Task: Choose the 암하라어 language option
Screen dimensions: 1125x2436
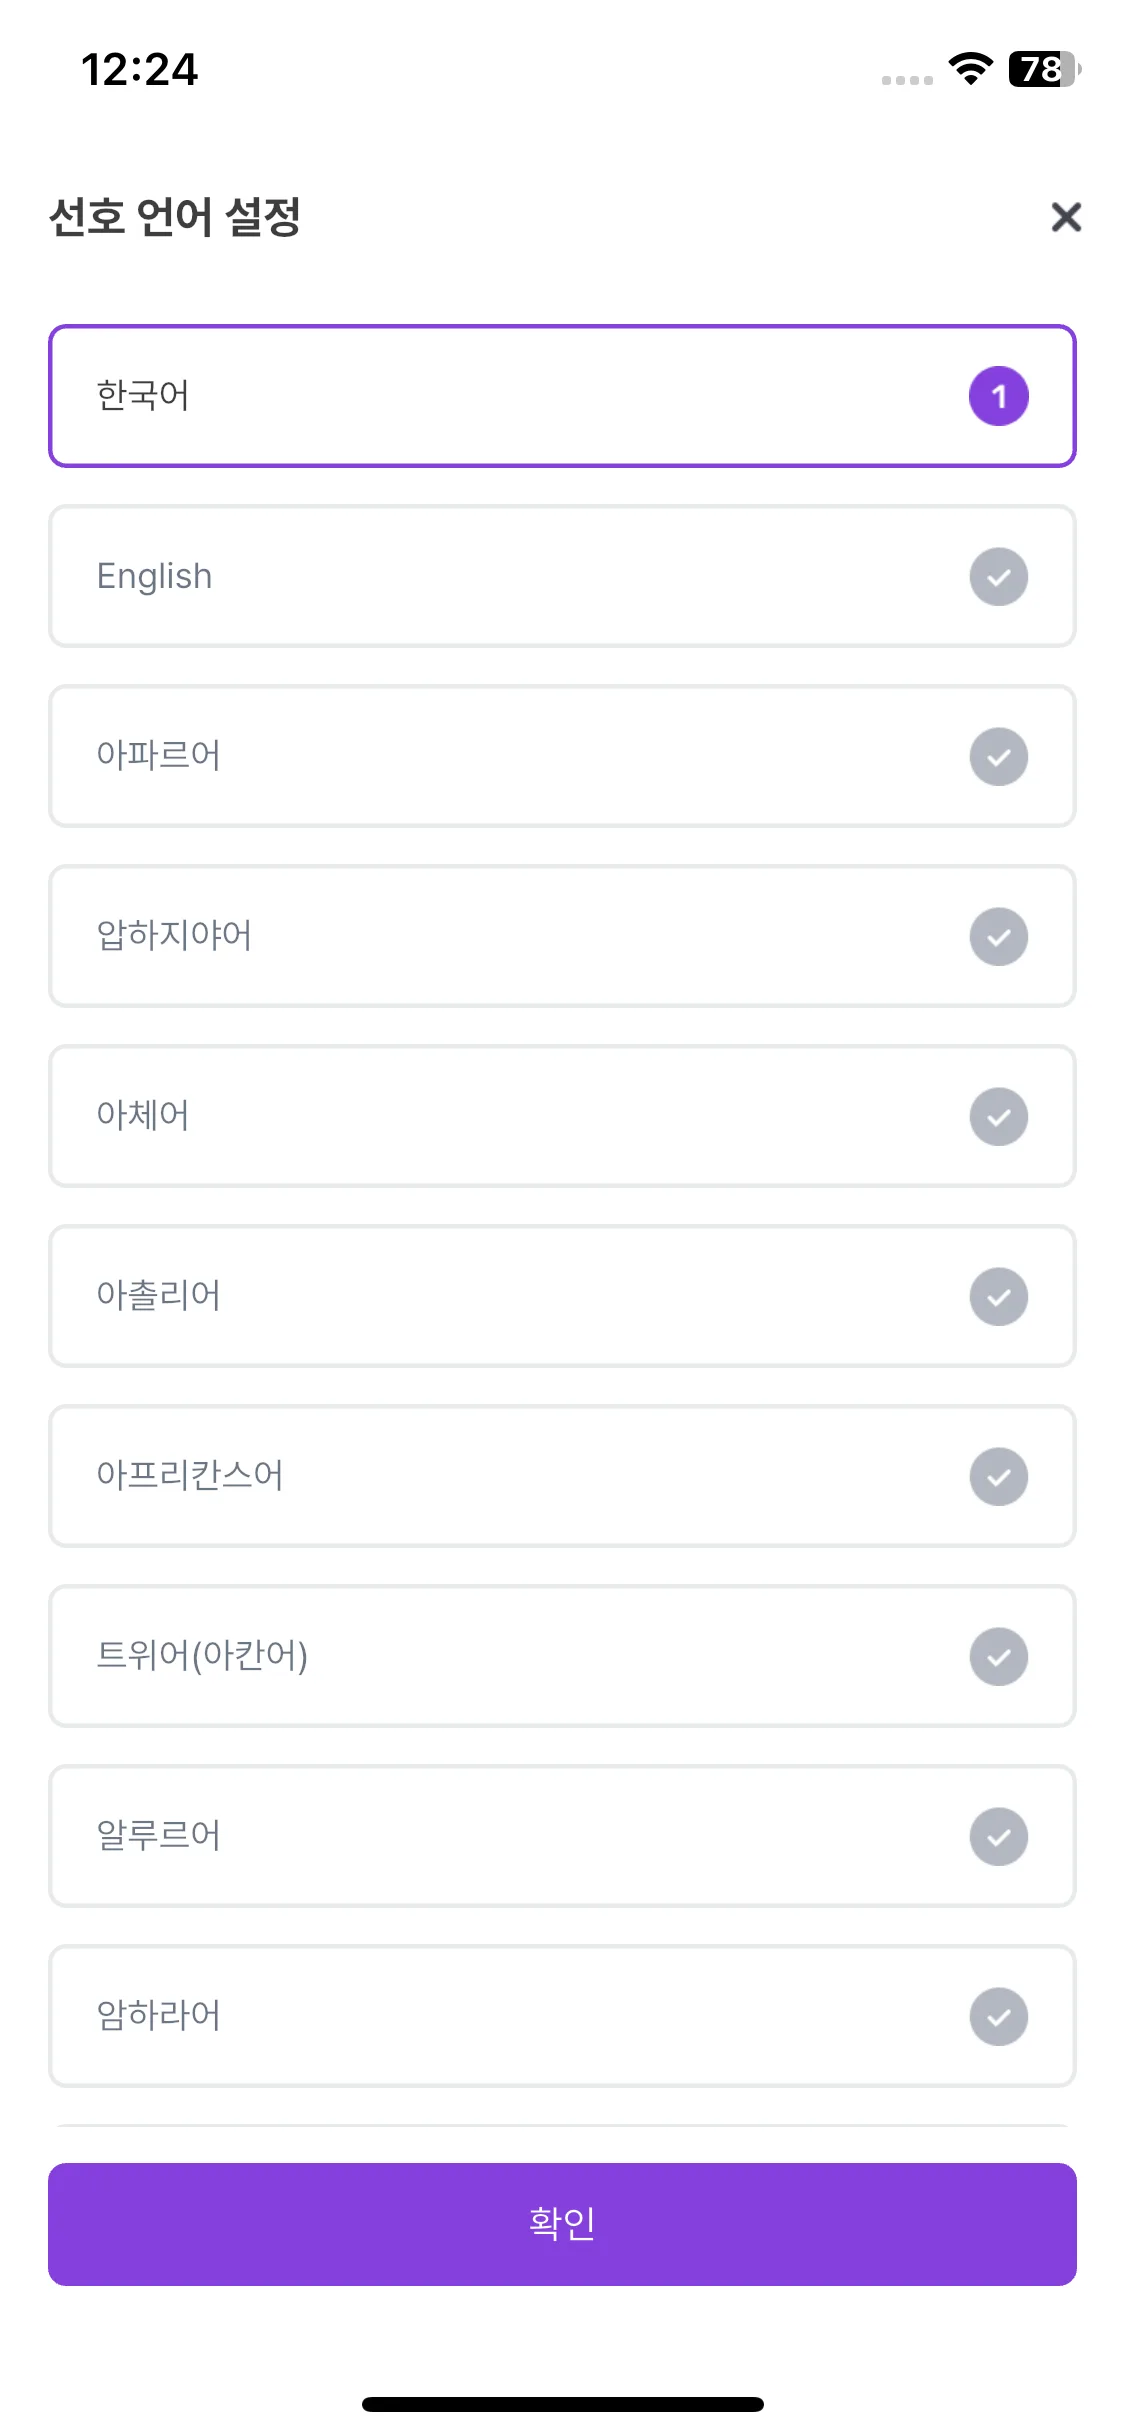Action: point(562,2016)
